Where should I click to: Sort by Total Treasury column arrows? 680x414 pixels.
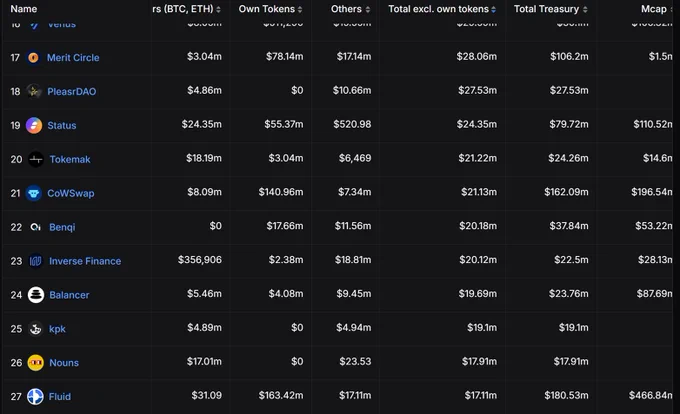tap(585, 10)
